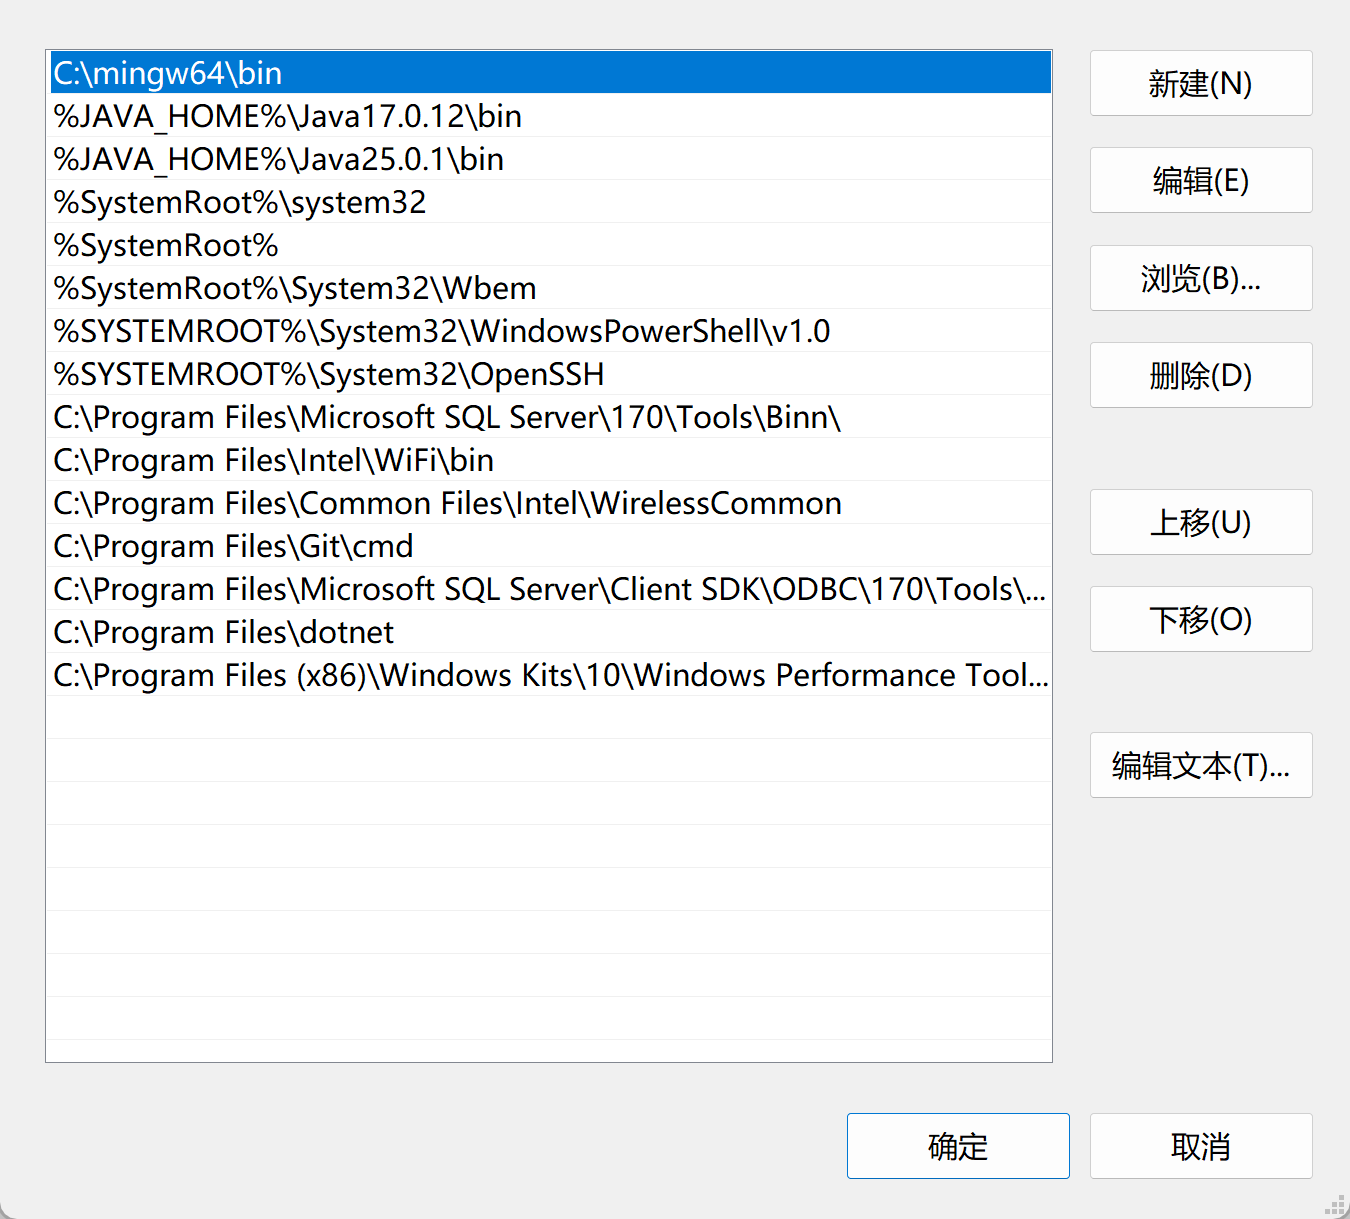Select the System32\OpenSSH path entry
Image resolution: width=1350 pixels, height=1219 pixels.
pyautogui.click(x=550, y=374)
